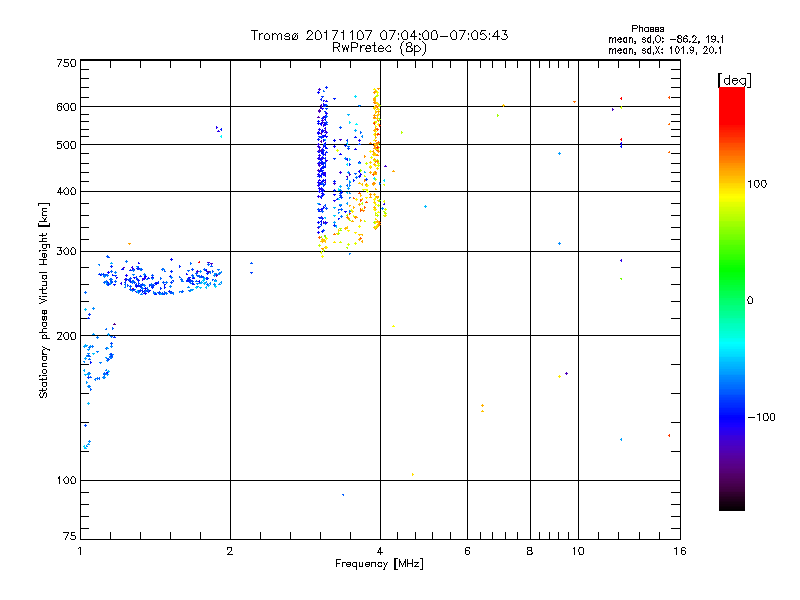Viewport: 800px width, 600px height.
Task: Click the y-axis tick '200'
Action: (66, 336)
